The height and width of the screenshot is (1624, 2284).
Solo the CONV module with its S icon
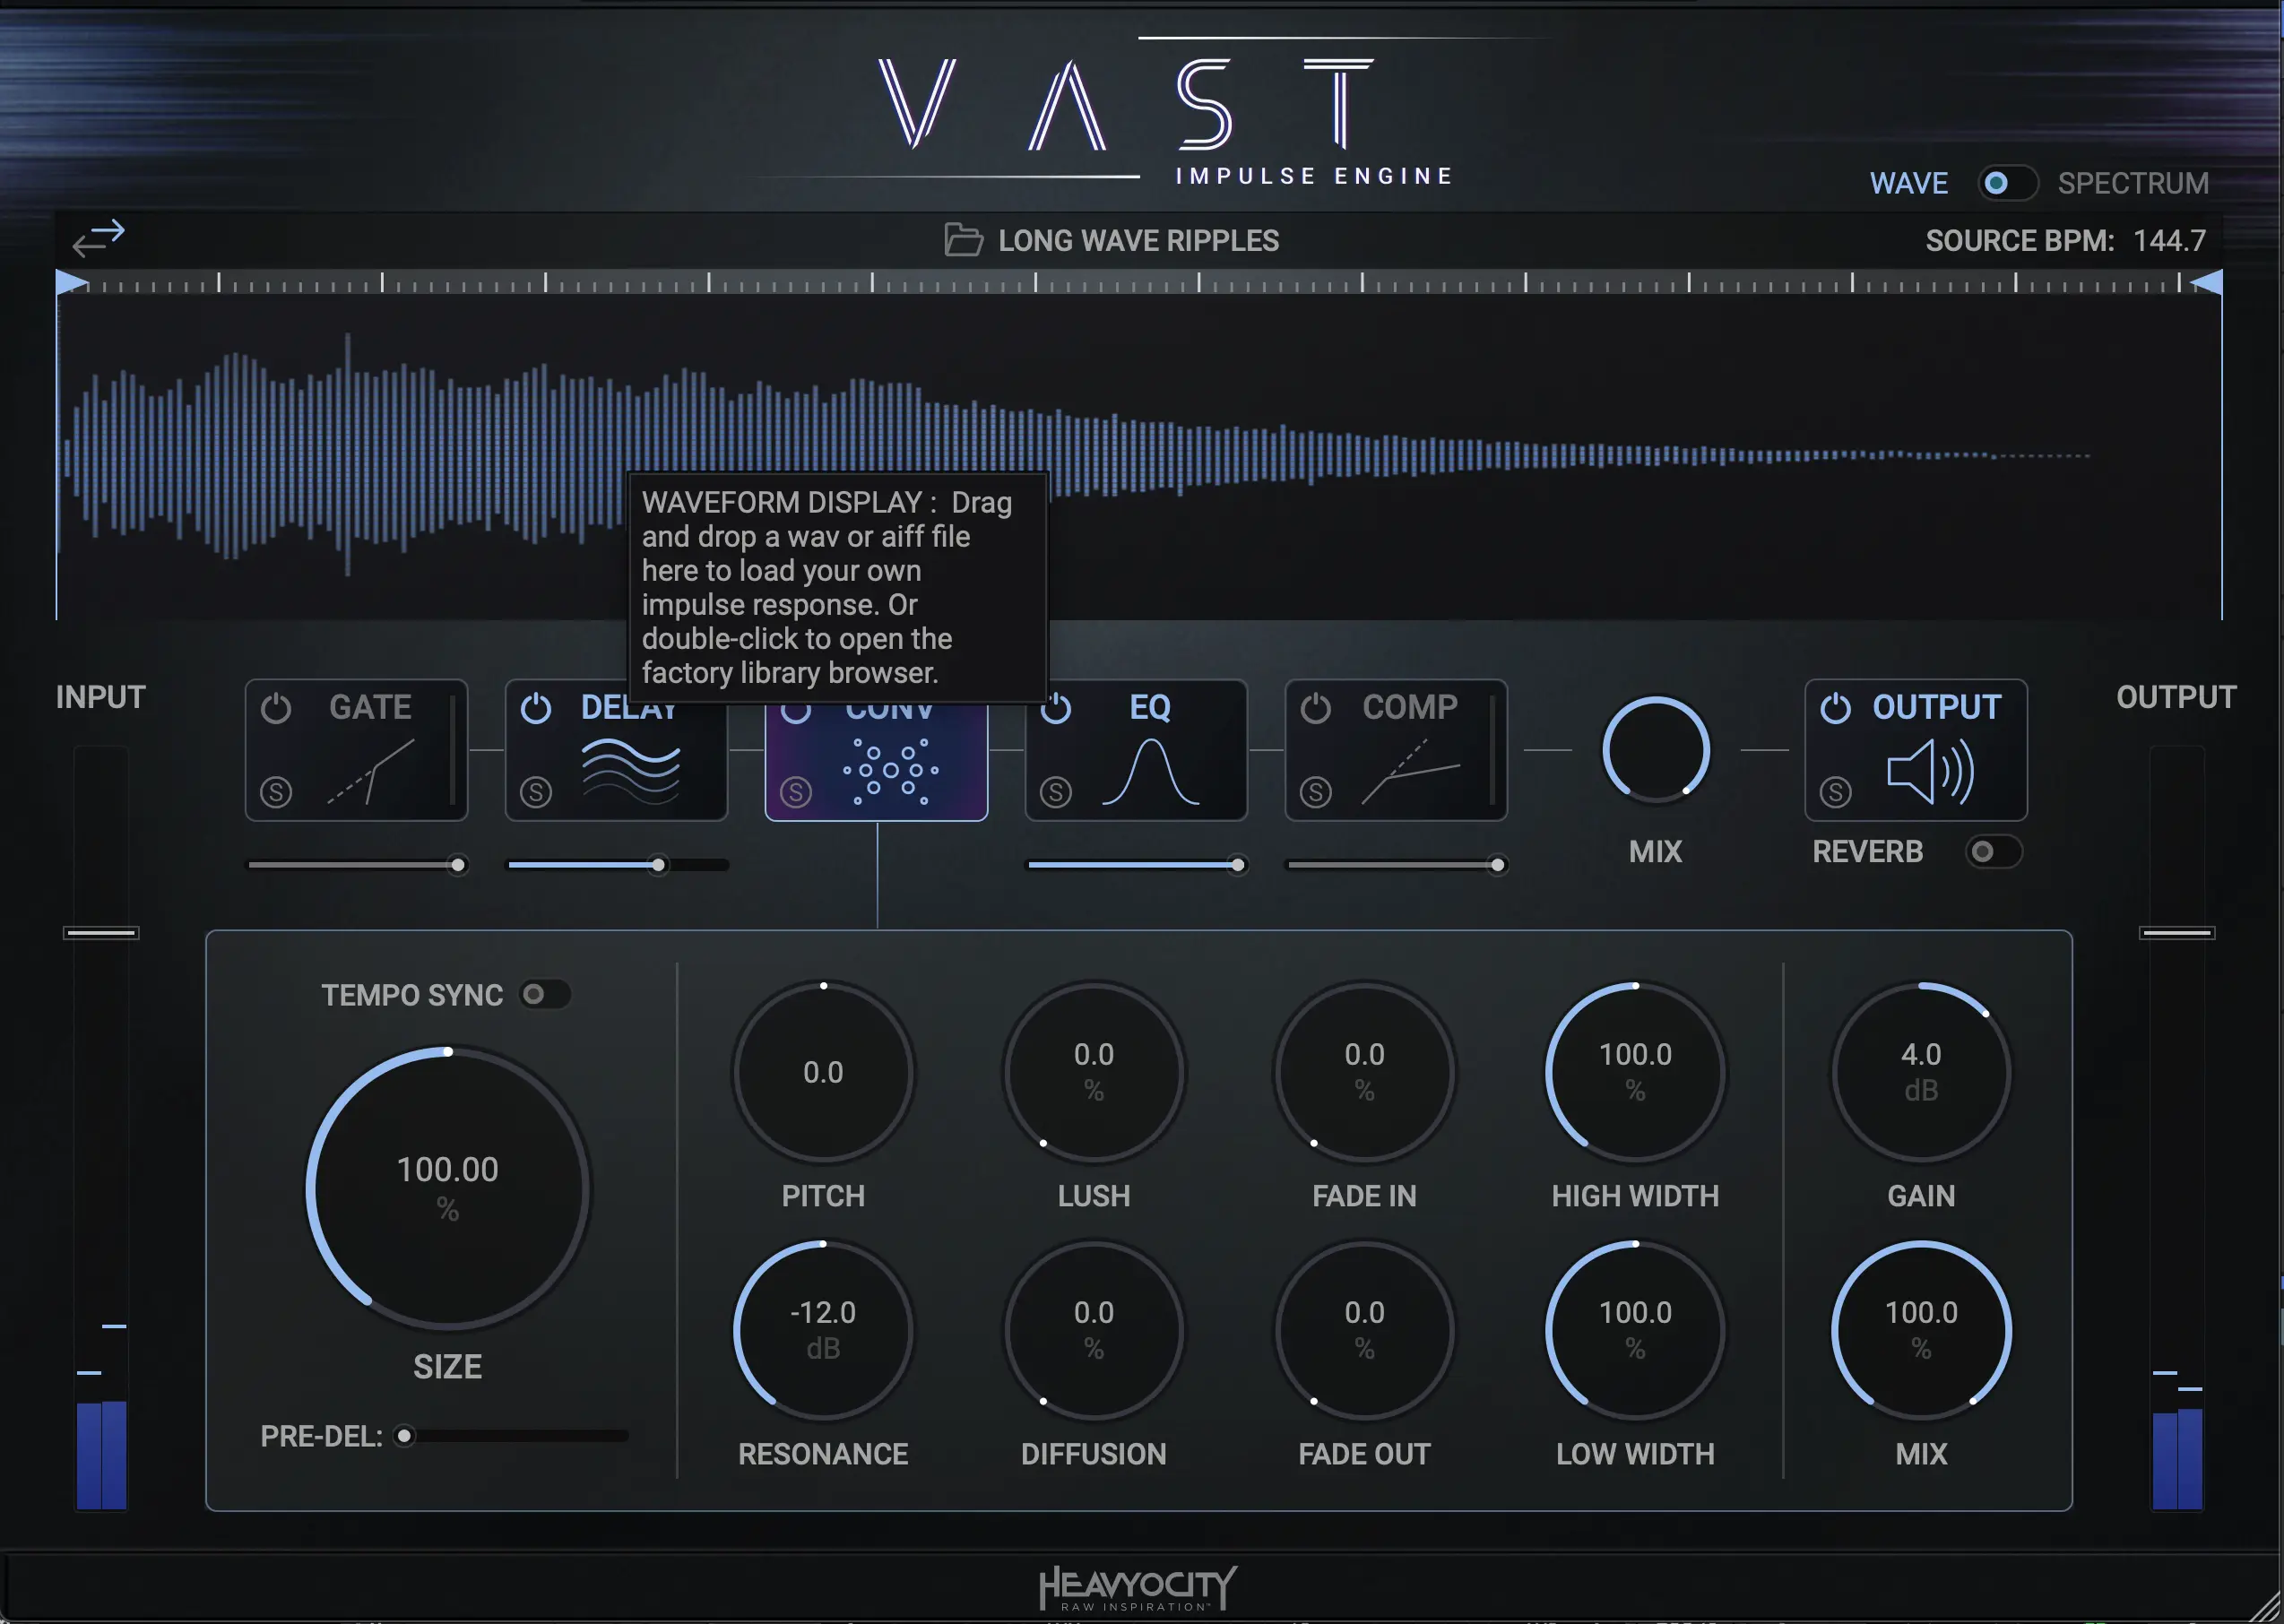pos(796,792)
